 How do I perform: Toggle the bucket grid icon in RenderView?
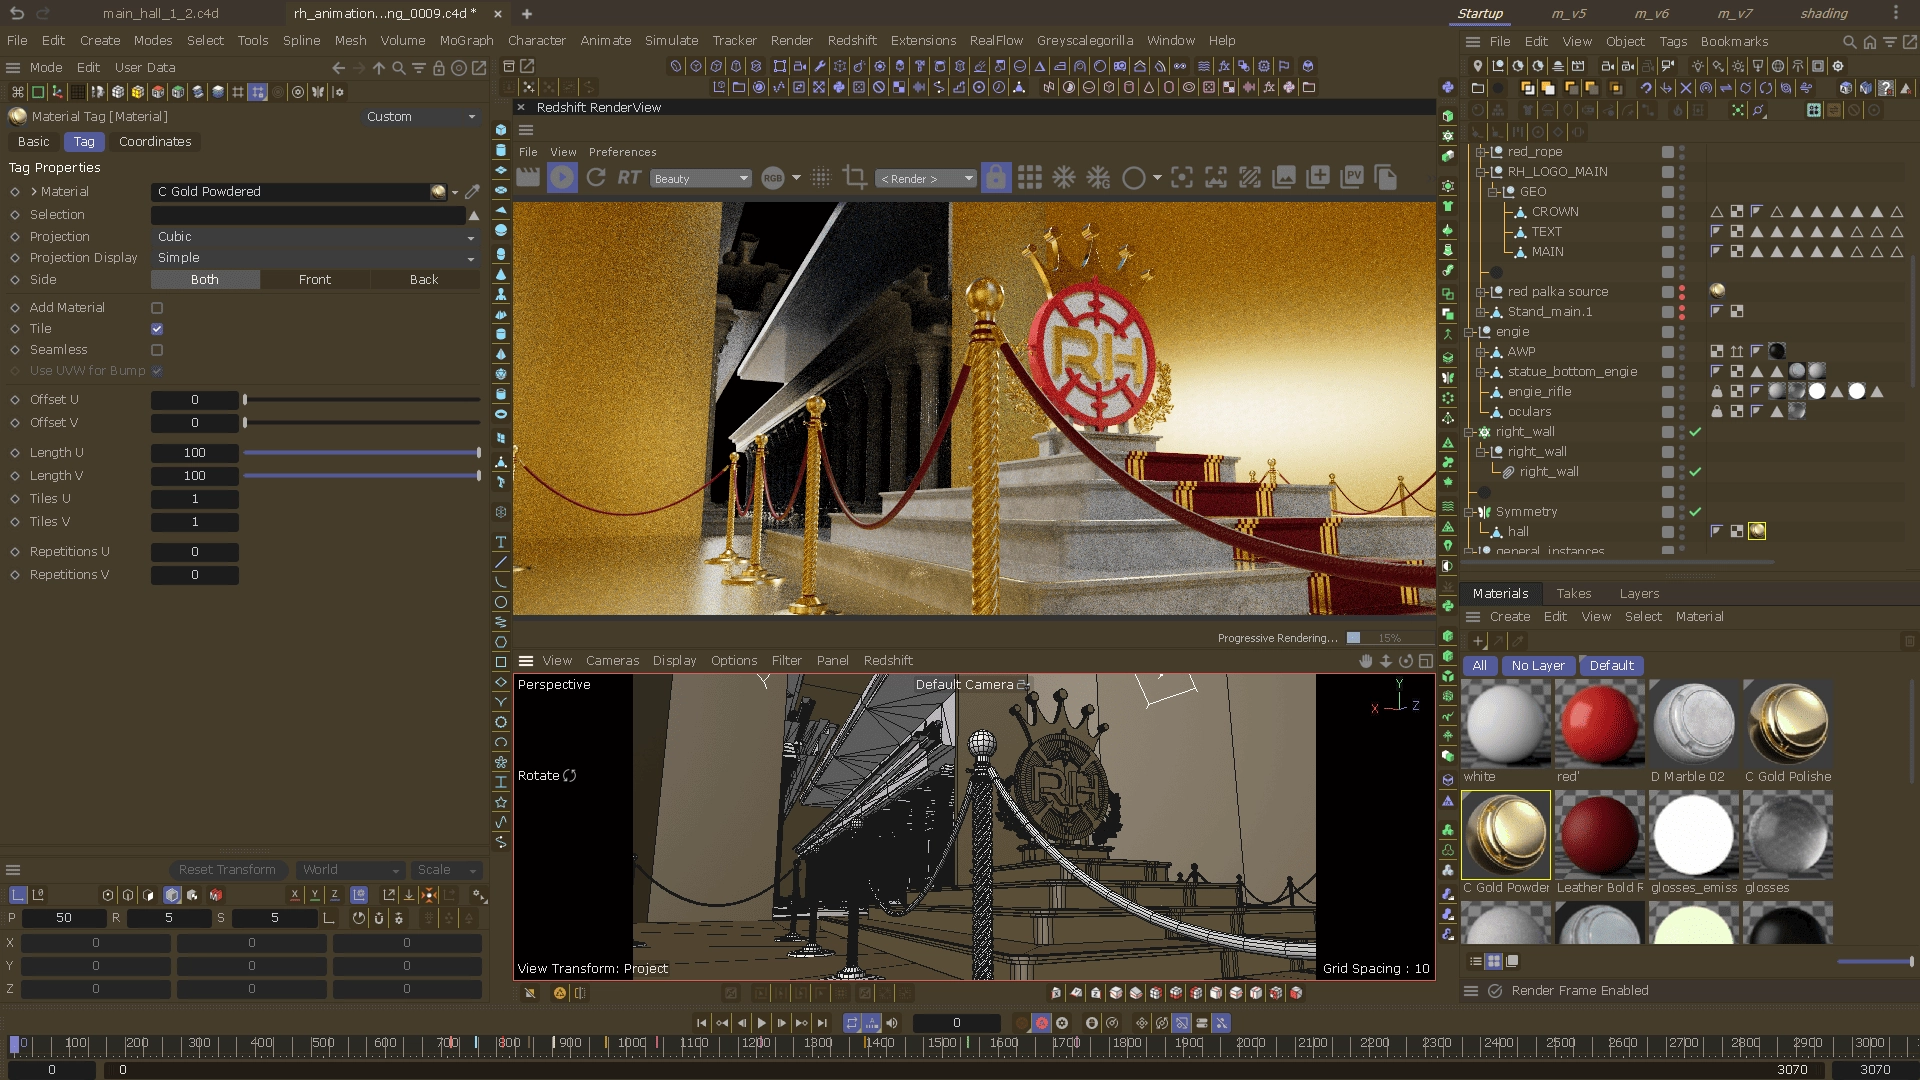coord(1029,178)
